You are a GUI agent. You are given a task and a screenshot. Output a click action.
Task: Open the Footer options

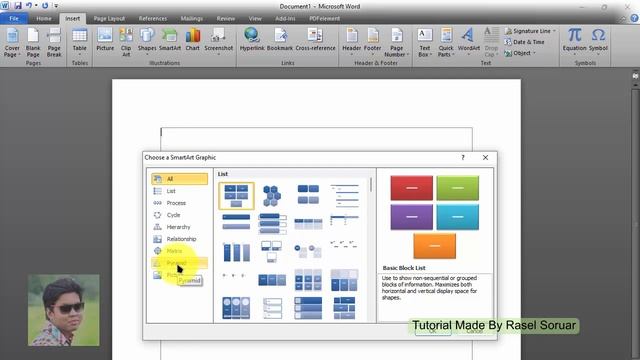(372, 41)
